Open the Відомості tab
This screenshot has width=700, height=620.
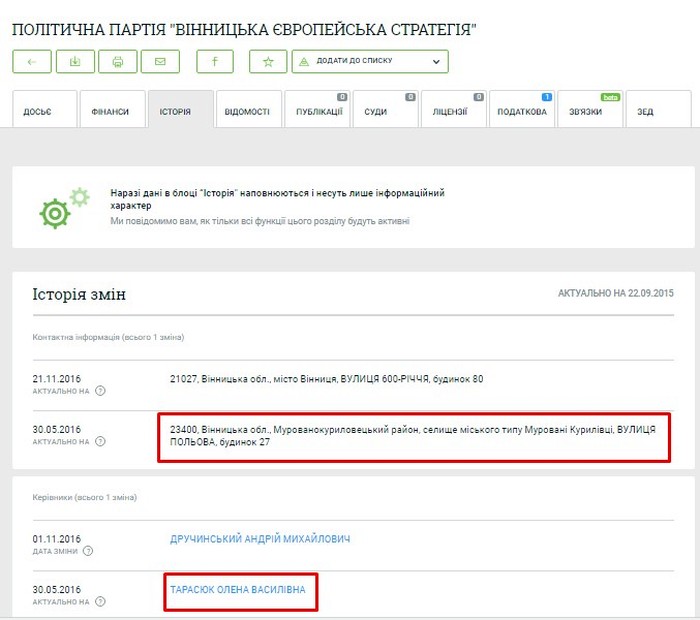[249, 109]
